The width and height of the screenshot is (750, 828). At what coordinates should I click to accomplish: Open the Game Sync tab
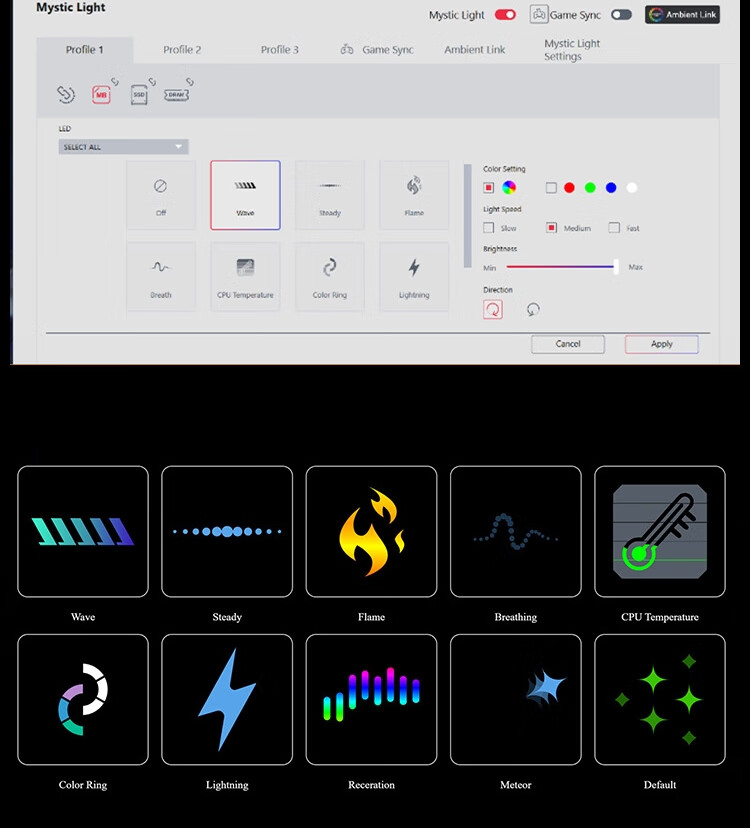point(377,50)
